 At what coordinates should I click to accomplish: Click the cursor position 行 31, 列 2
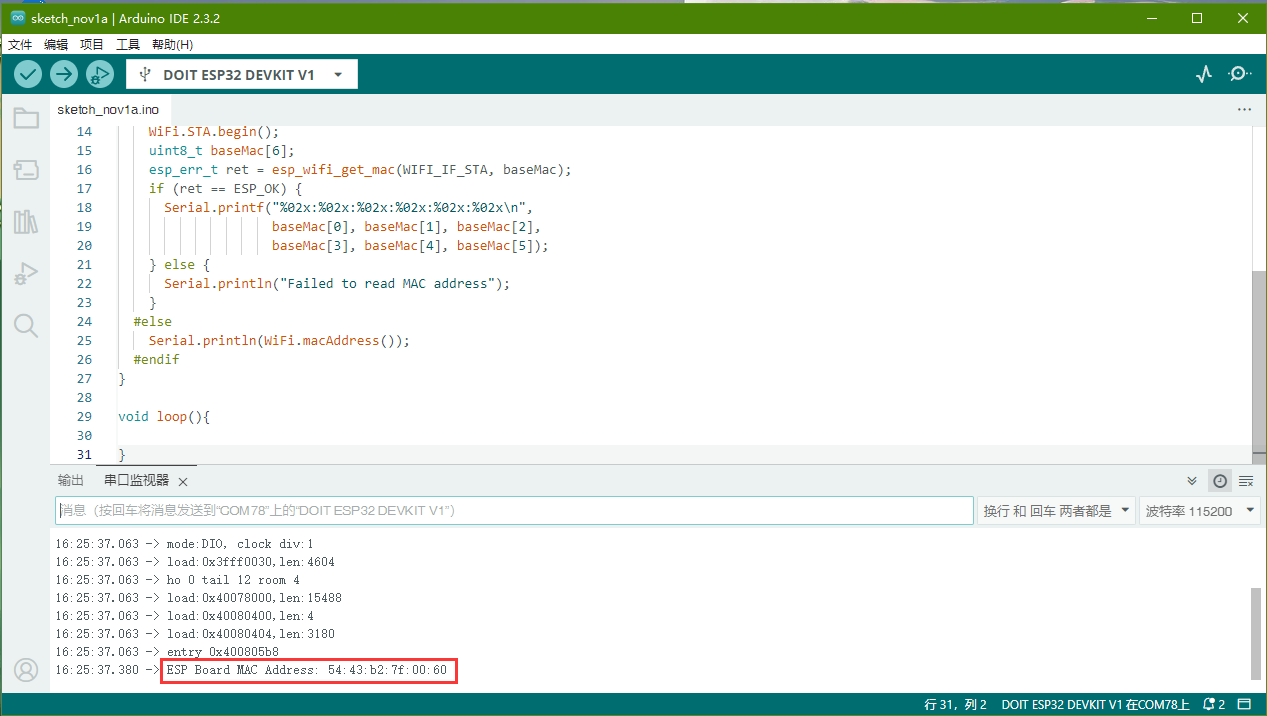[x=956, y=705]
